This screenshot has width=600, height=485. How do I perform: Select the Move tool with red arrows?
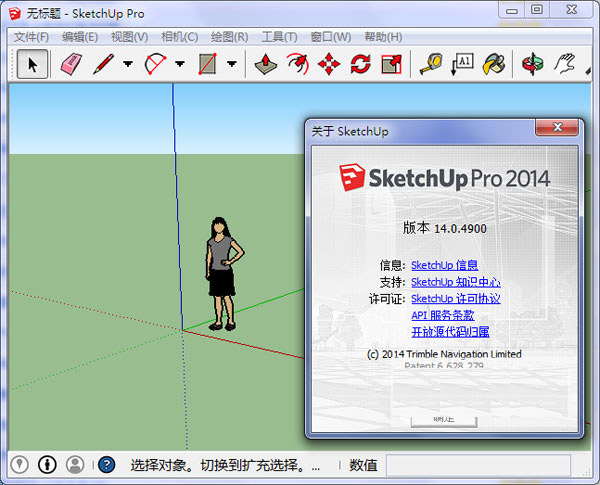pyautogui.click(x=328, y=64)
